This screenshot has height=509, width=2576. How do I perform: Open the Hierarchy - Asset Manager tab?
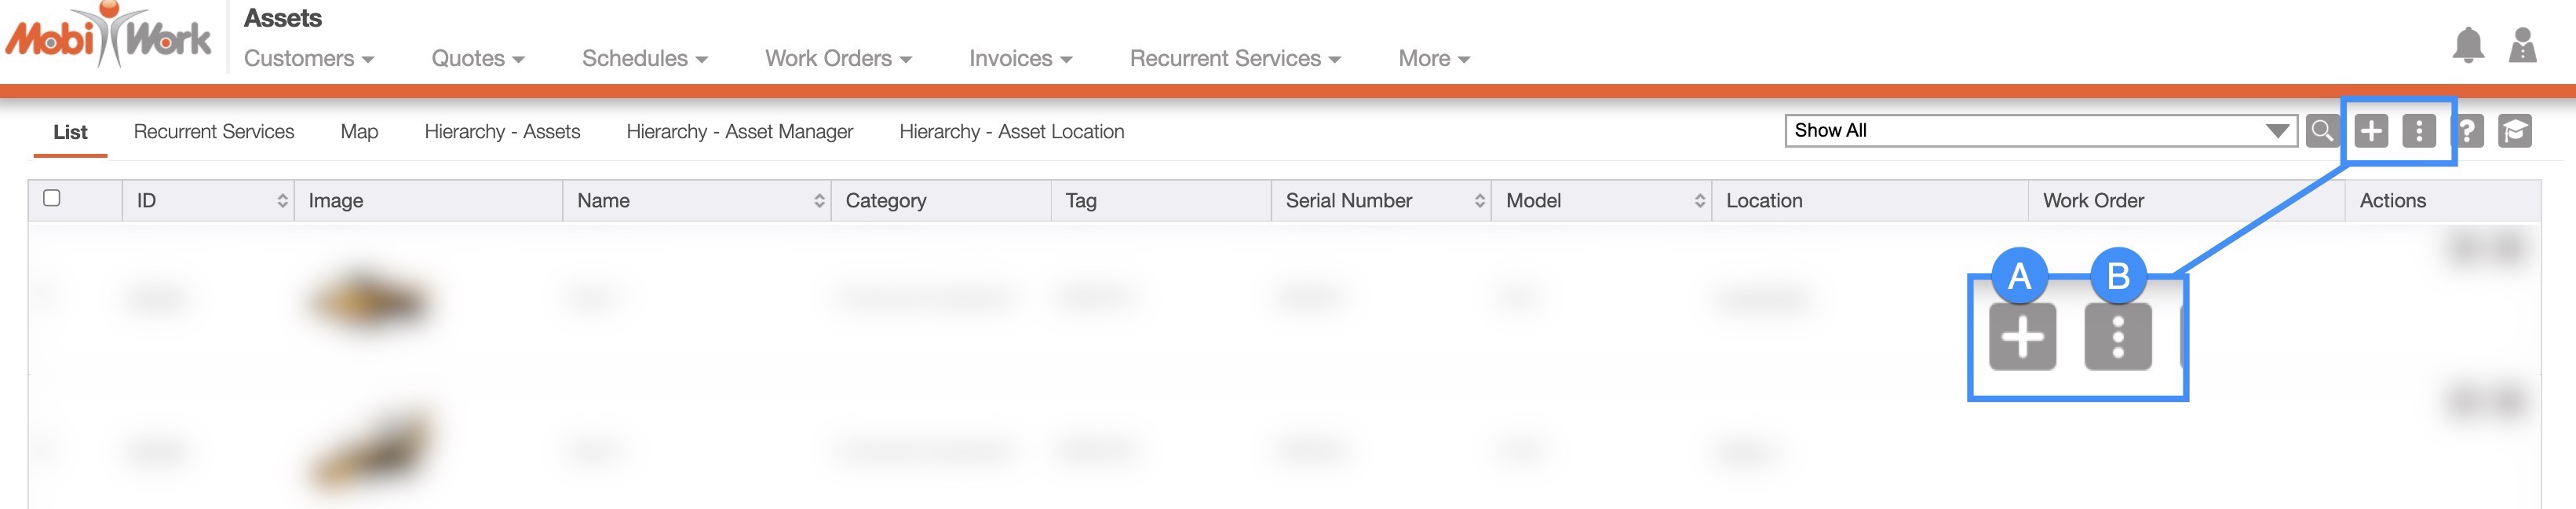[x=739, y=132]
